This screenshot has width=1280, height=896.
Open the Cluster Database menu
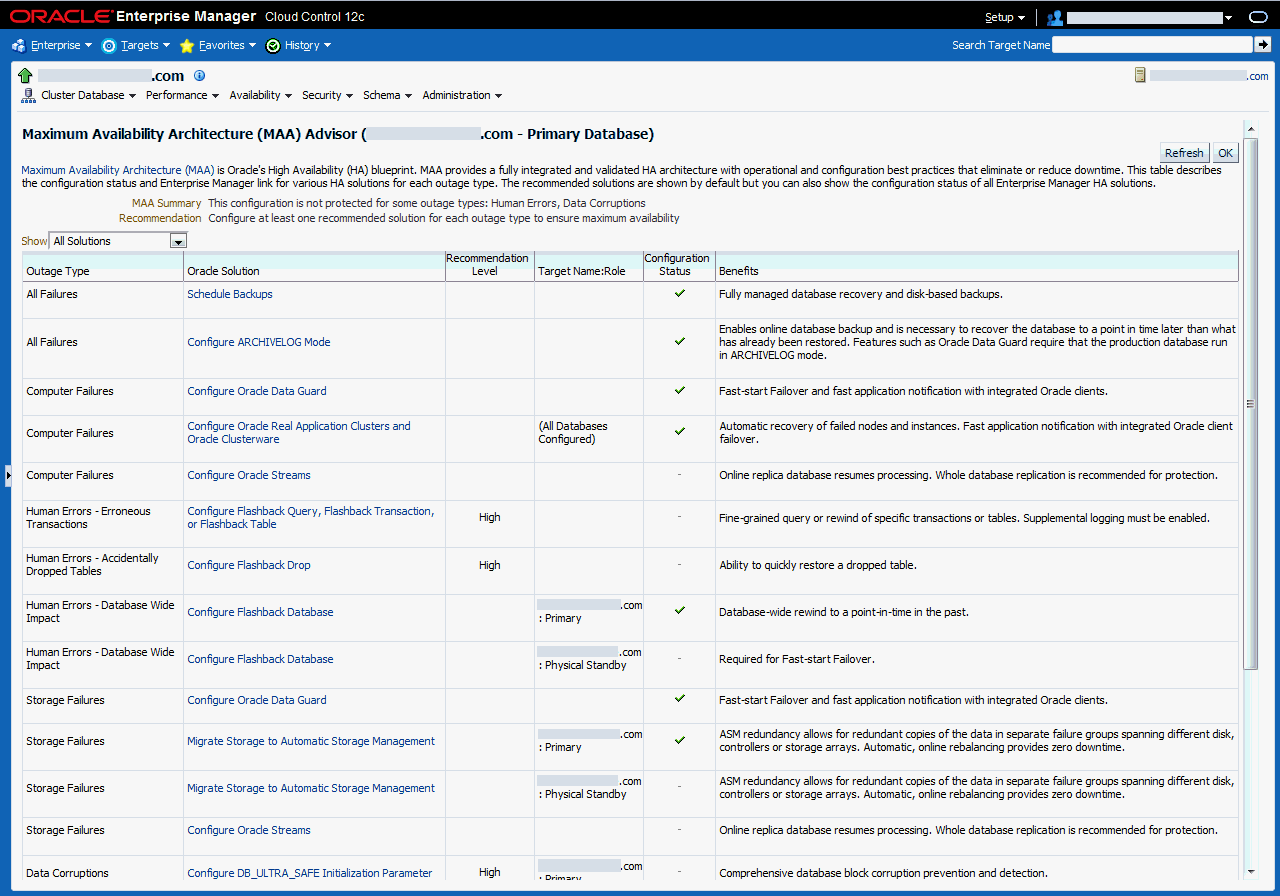coord(88,96)
